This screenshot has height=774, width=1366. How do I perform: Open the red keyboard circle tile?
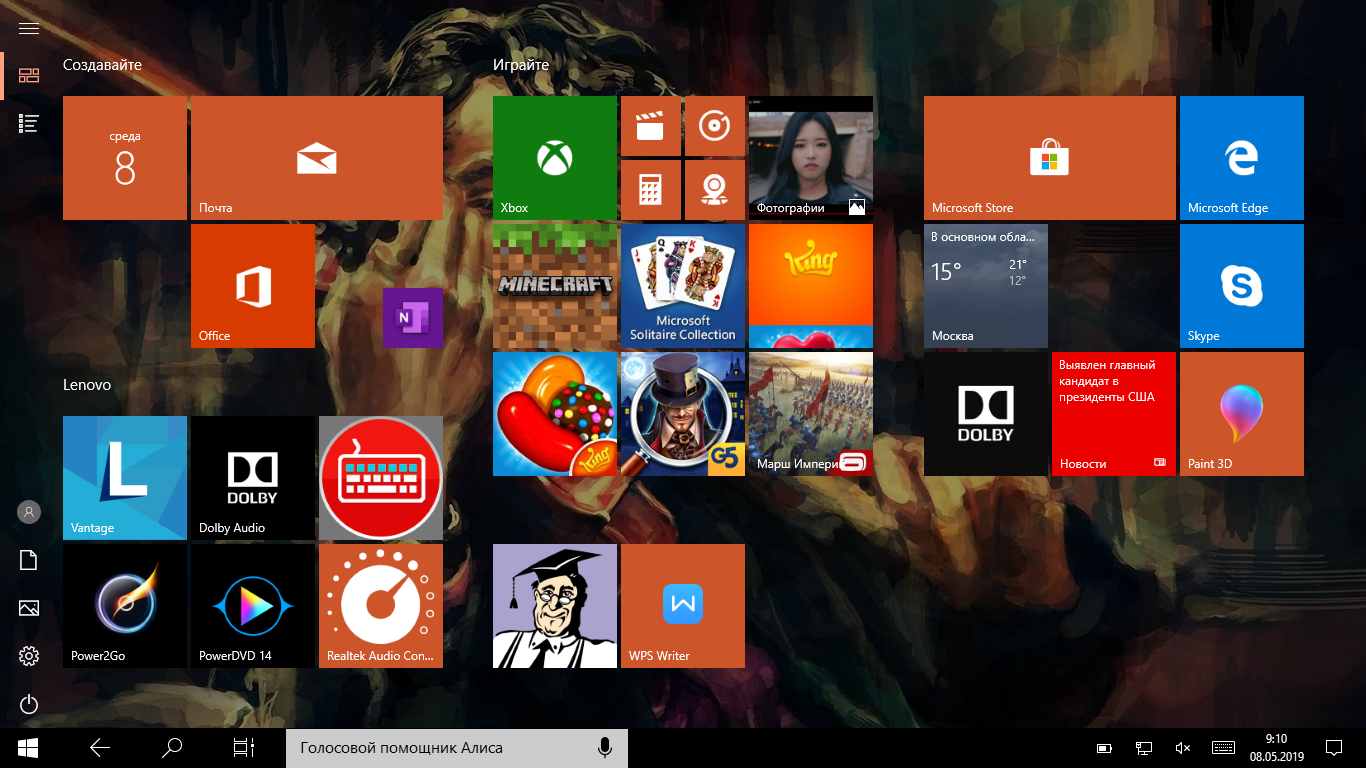tap(381, 478)
